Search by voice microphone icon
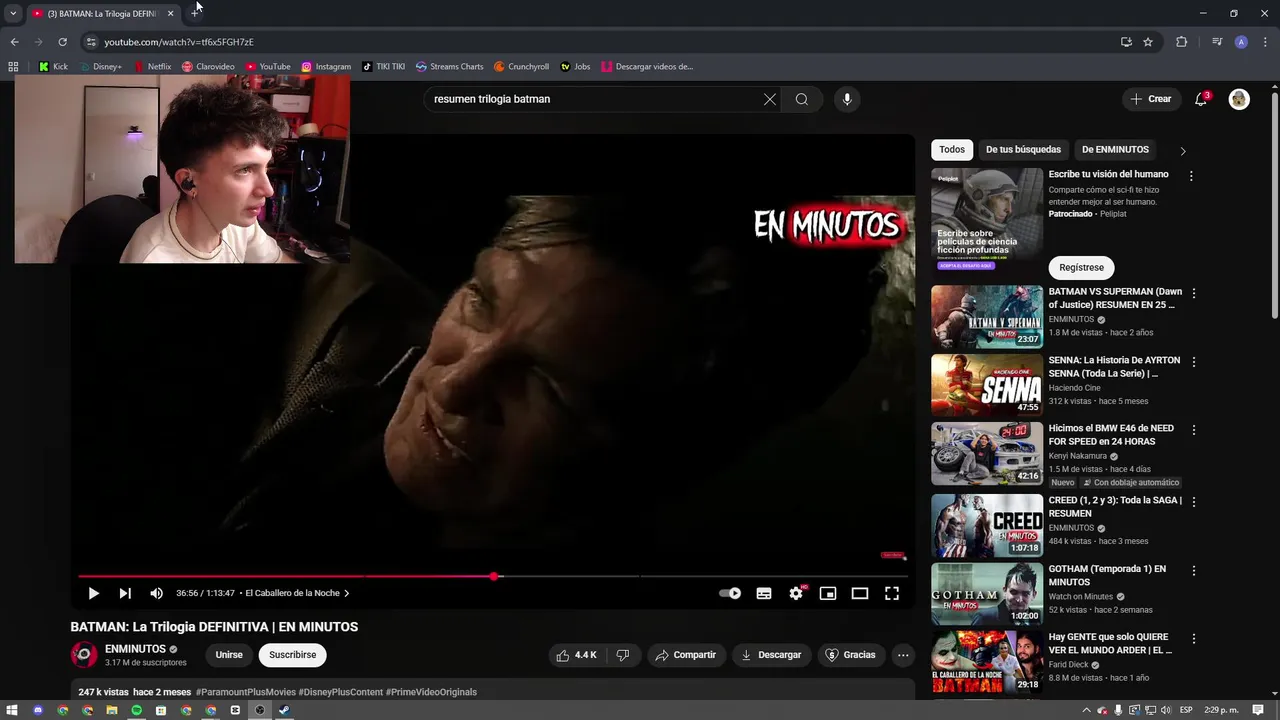Image resolution: width=1280 pixels, height=720 pixels. tap(847, 99)
